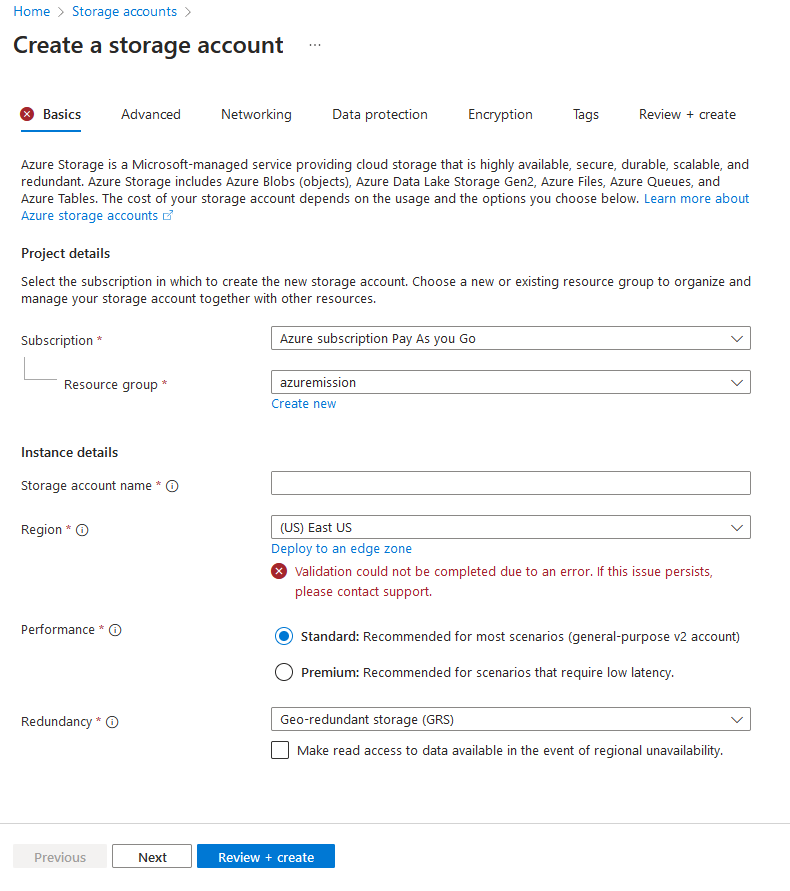Click the Previous button
This screenshot has width=790, height=891.
click(60, 856)
